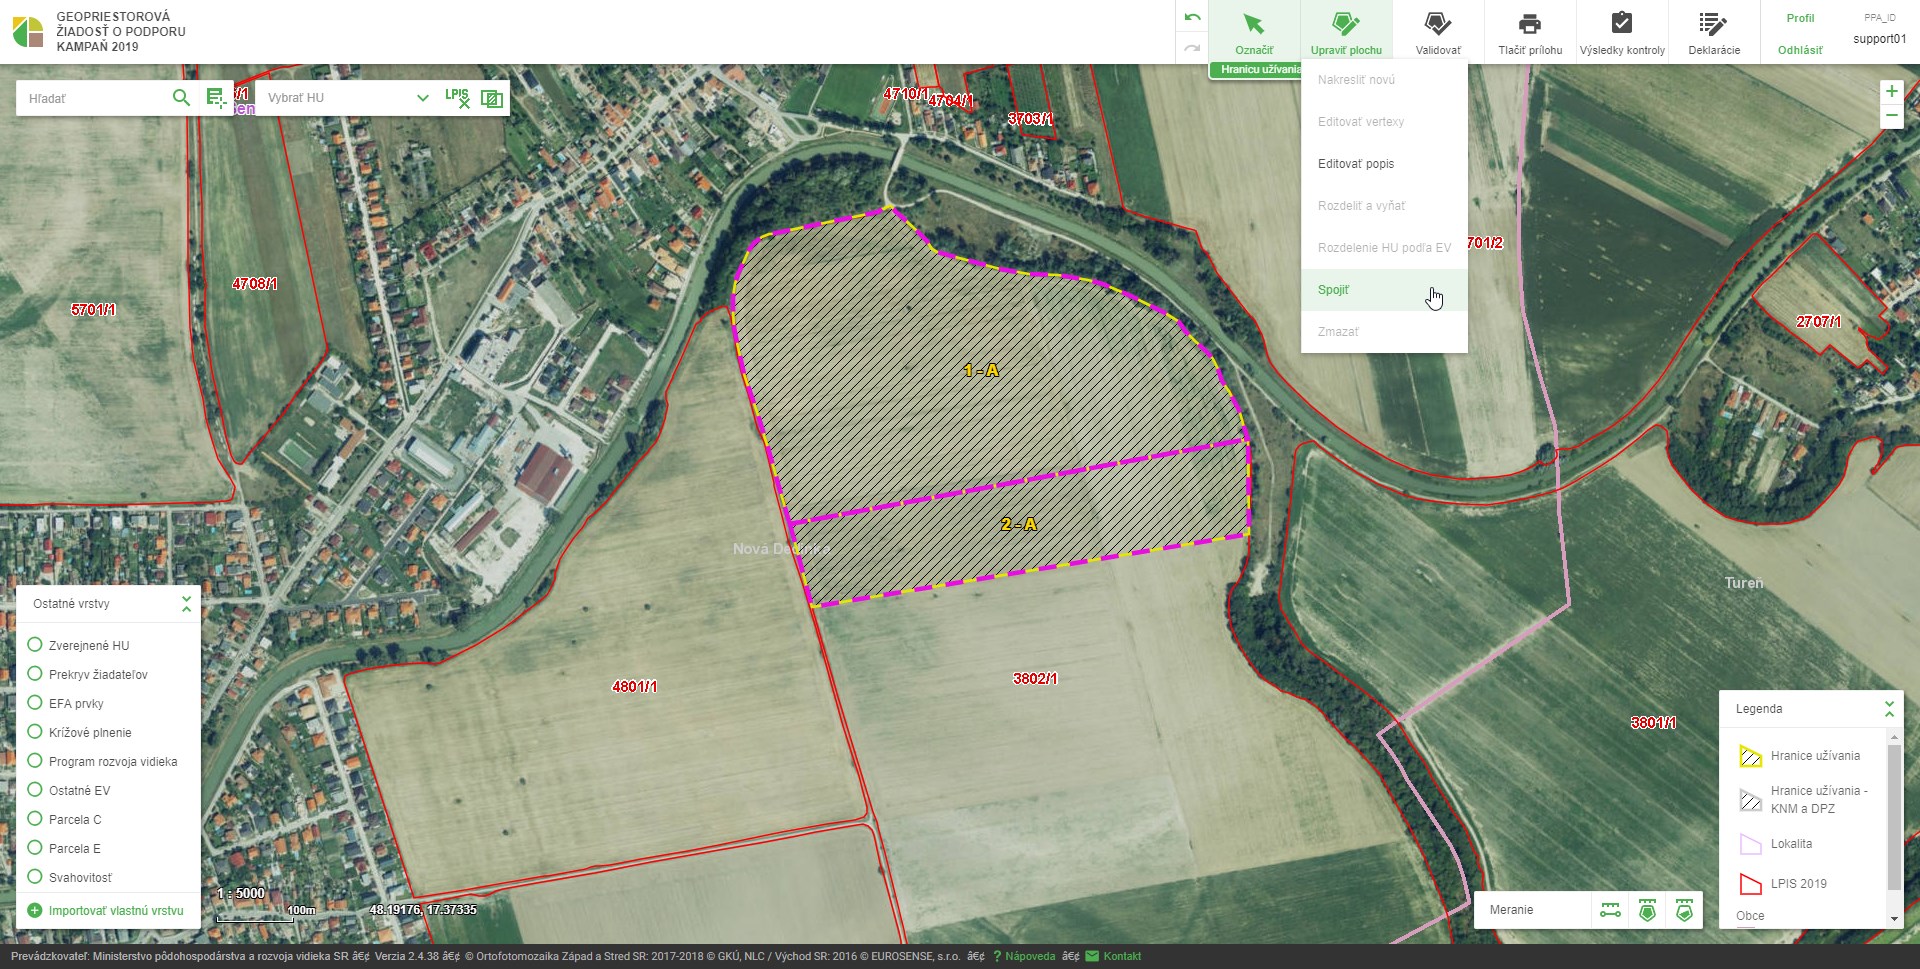Click the undo arrow icon

1192,17
